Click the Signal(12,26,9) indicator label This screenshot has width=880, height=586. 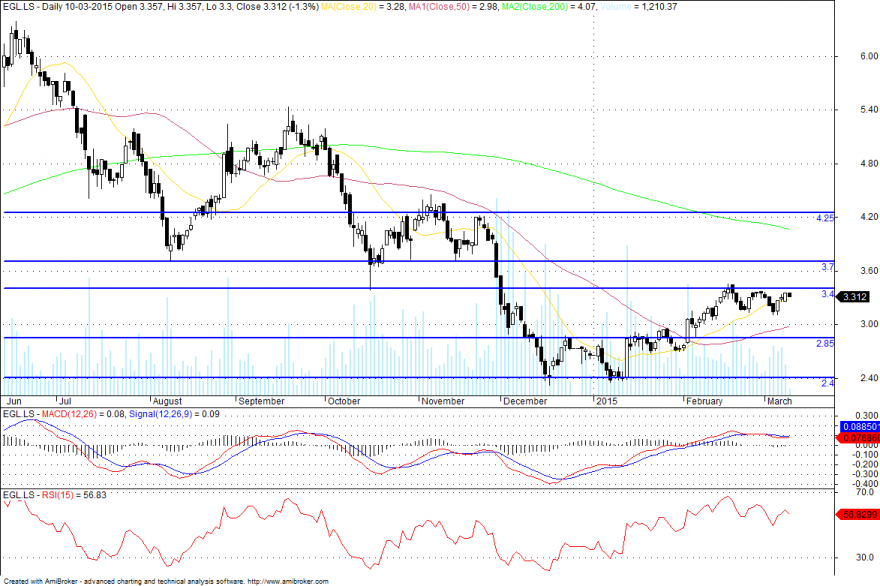(x=160, y=414)
